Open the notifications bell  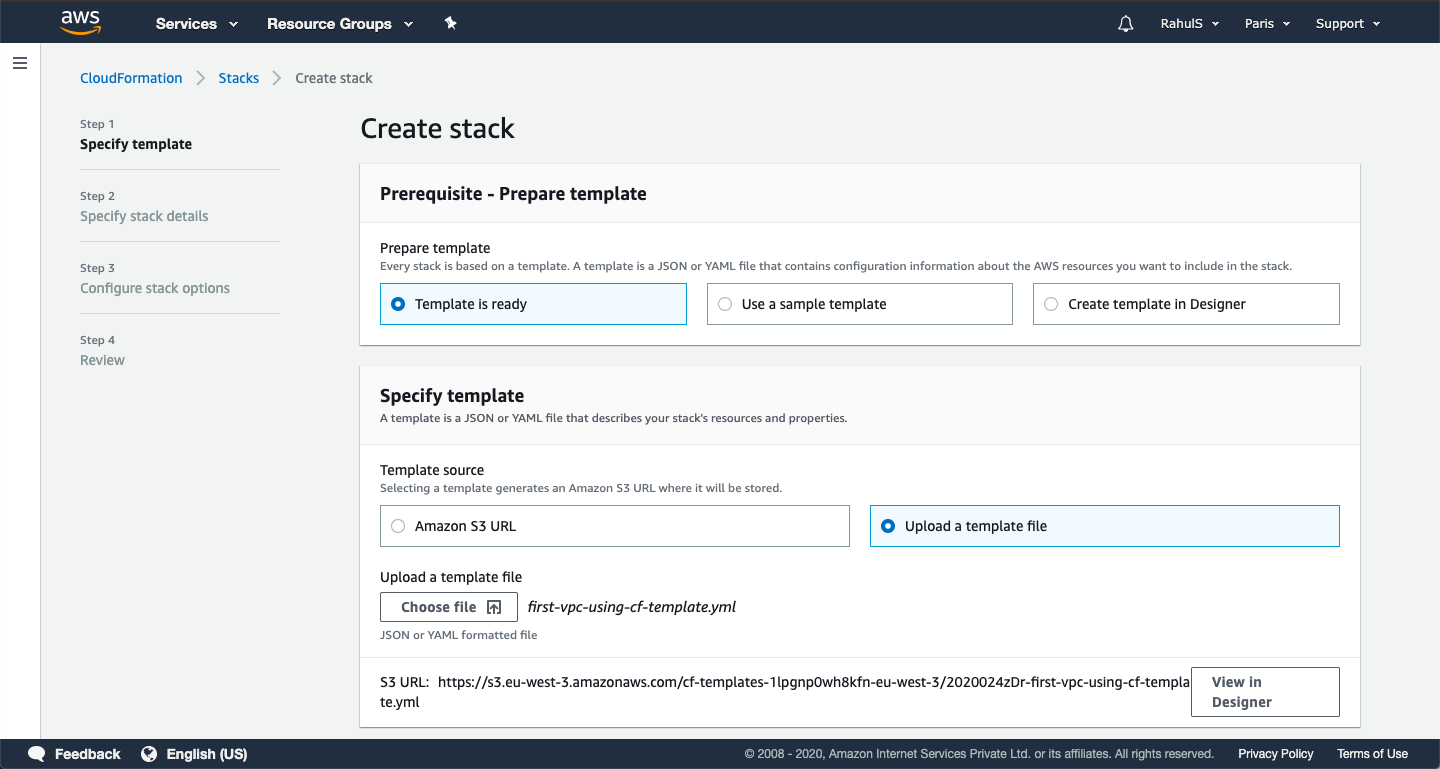point(1126,24)
